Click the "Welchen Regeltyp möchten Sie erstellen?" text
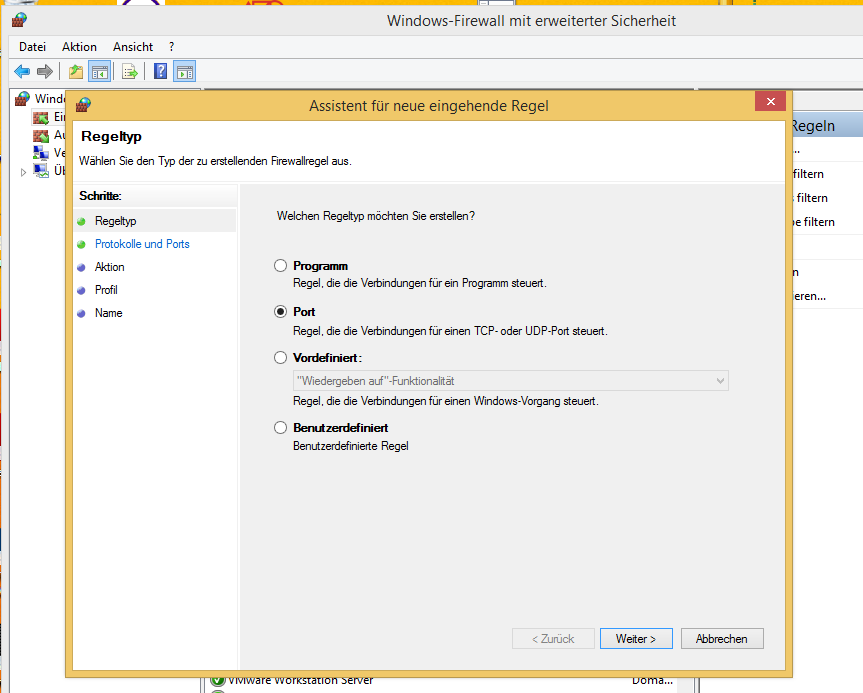 [376, 216]
